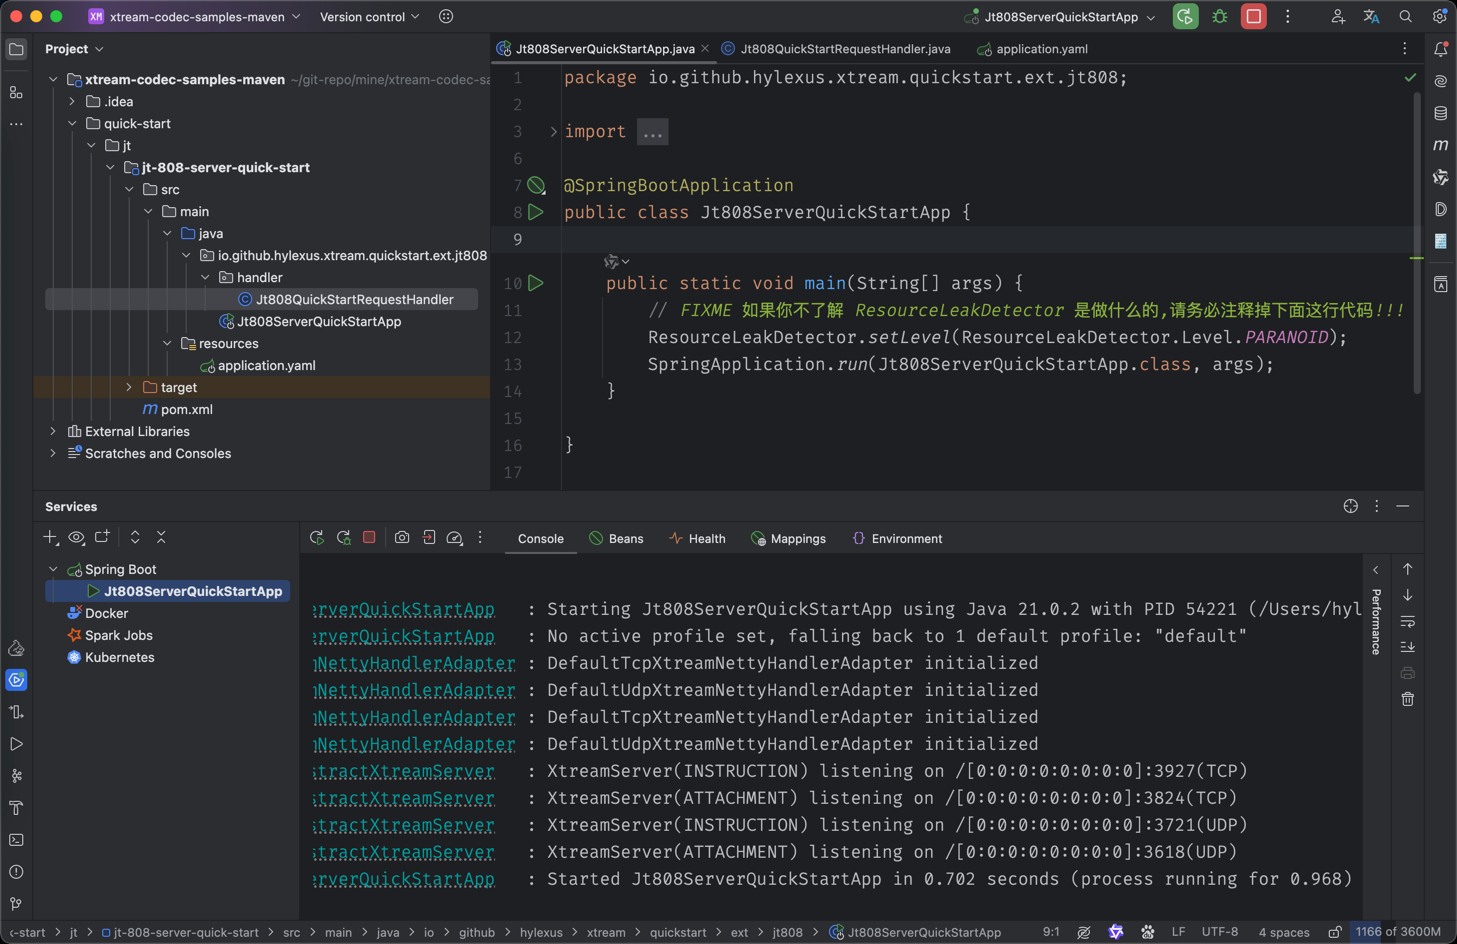Image resolution: width=1457 pixels, height=944 pixels.
Task: Take thread dump camera icon
Action: click(402, 538)
